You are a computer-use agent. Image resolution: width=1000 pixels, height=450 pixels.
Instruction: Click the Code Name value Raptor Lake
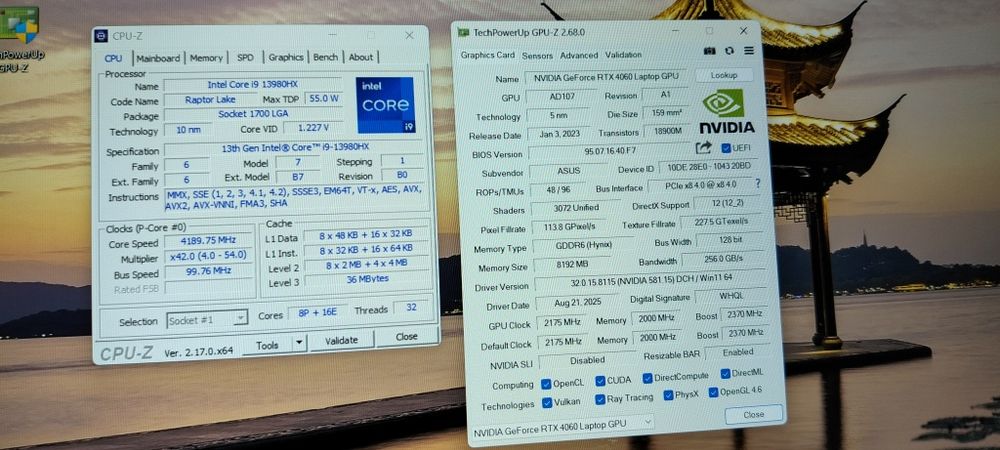210,99
